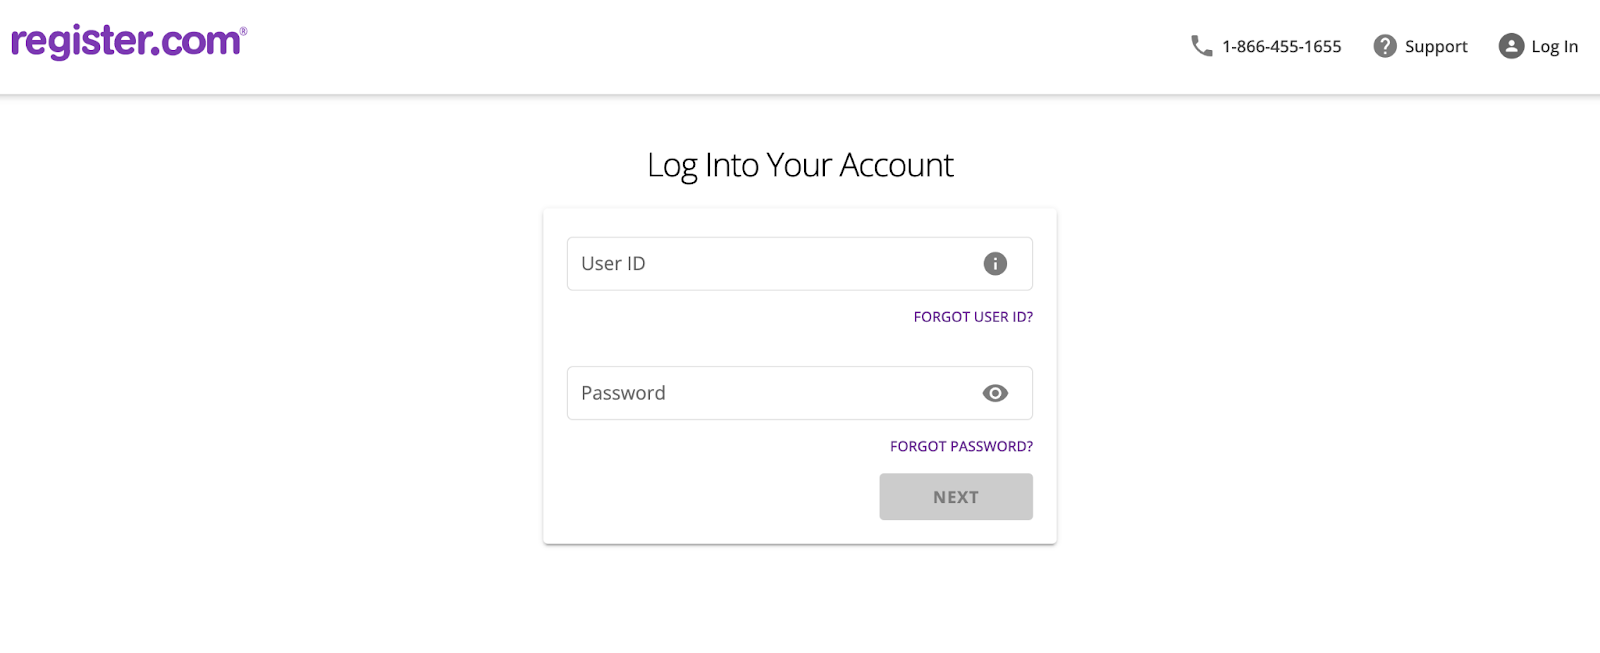Select Log In from the header
Viewport: 1600px width, 653px height.
tap(1551, 45)
